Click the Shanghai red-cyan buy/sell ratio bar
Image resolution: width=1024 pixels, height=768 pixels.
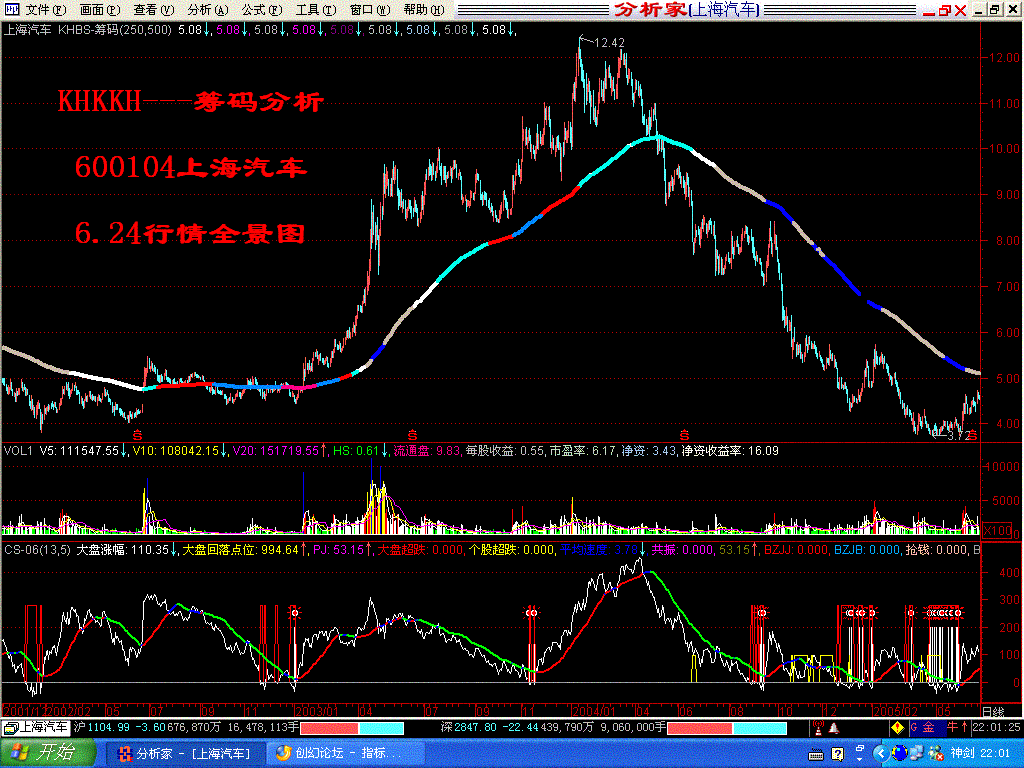(352, 728)
